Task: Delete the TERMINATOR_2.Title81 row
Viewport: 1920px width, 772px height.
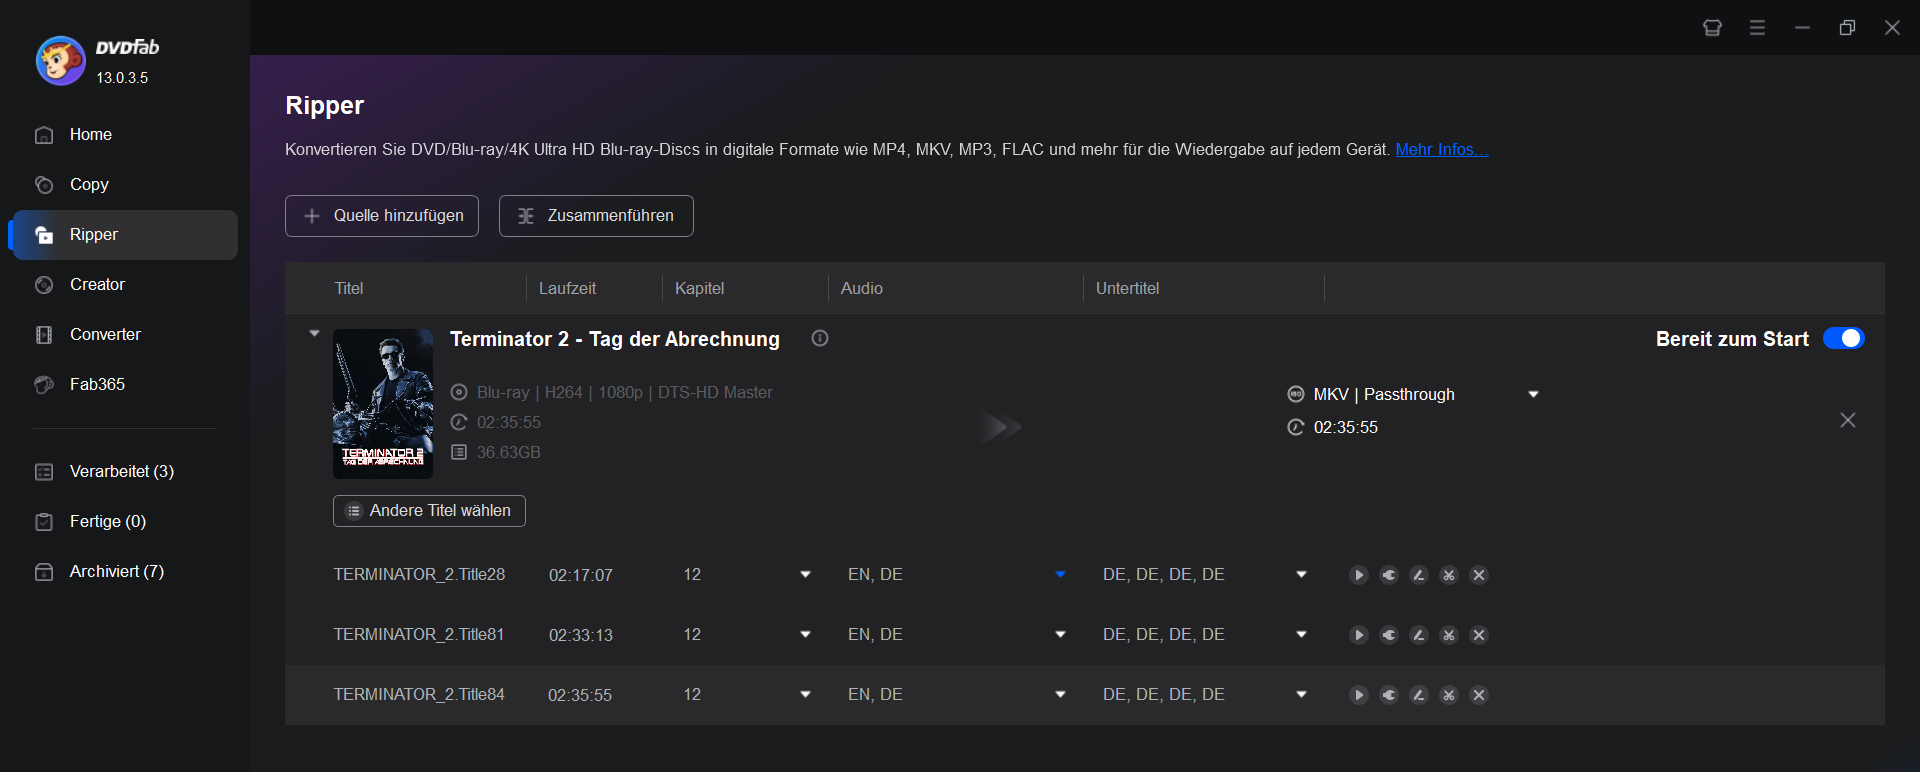Action: coord(1479,635)
